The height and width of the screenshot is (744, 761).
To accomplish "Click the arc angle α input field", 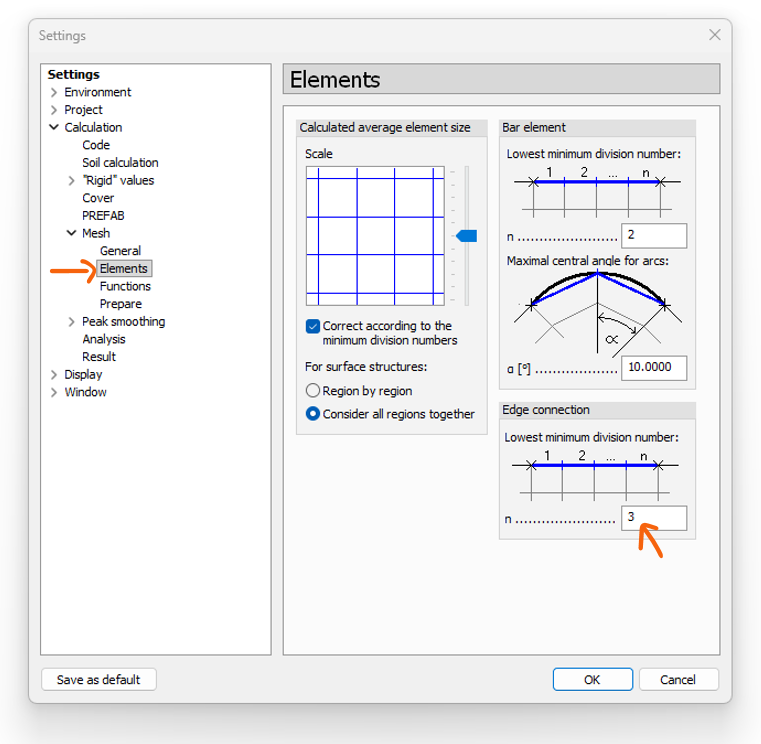I will (x=654, y=367).
